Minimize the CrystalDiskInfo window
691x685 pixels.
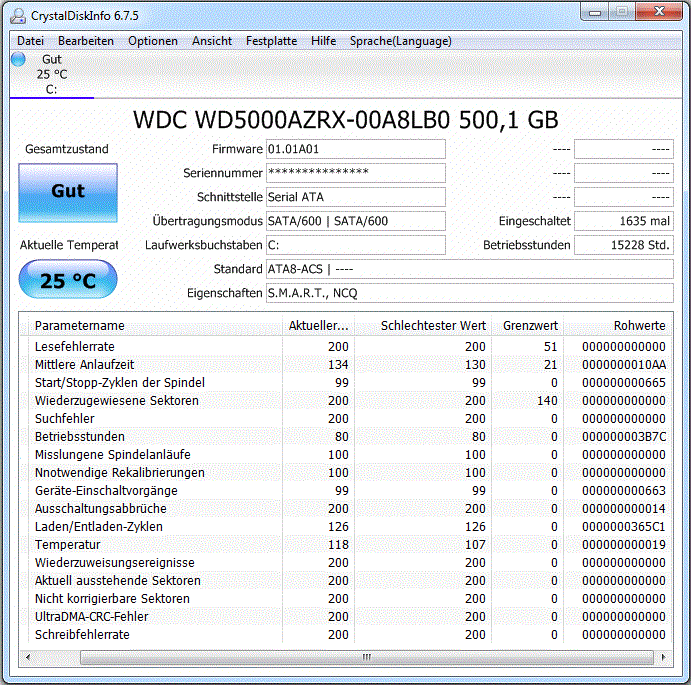coord(595,12)
